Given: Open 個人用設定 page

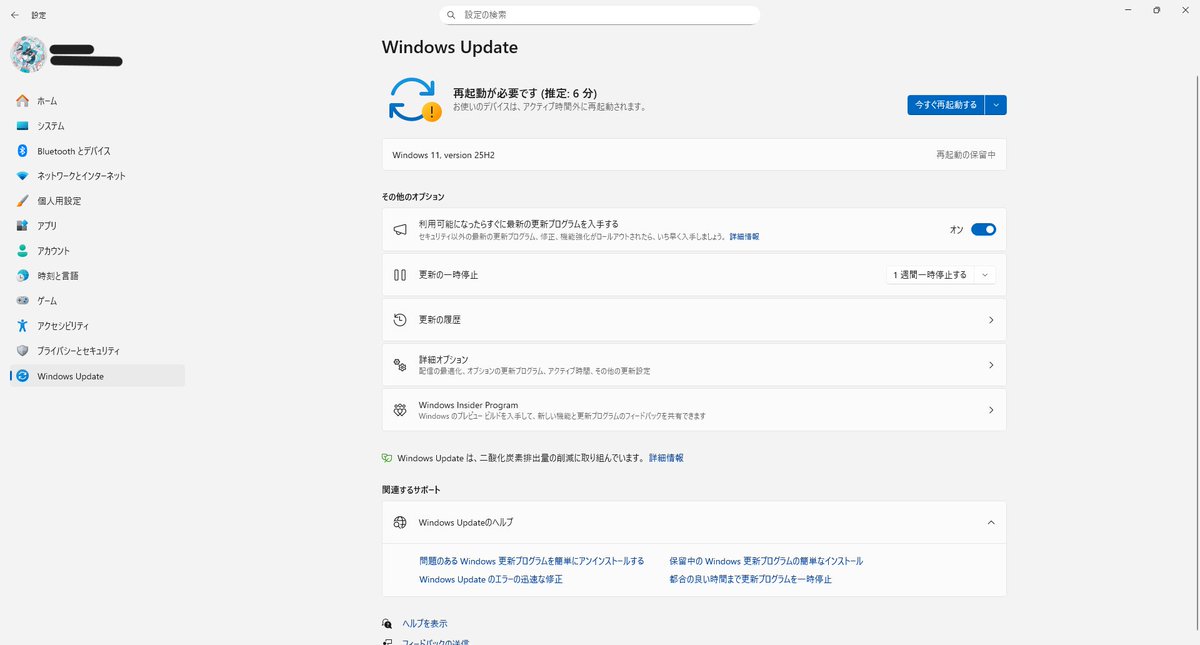Looking at the screenshot, I should point(97,201).
